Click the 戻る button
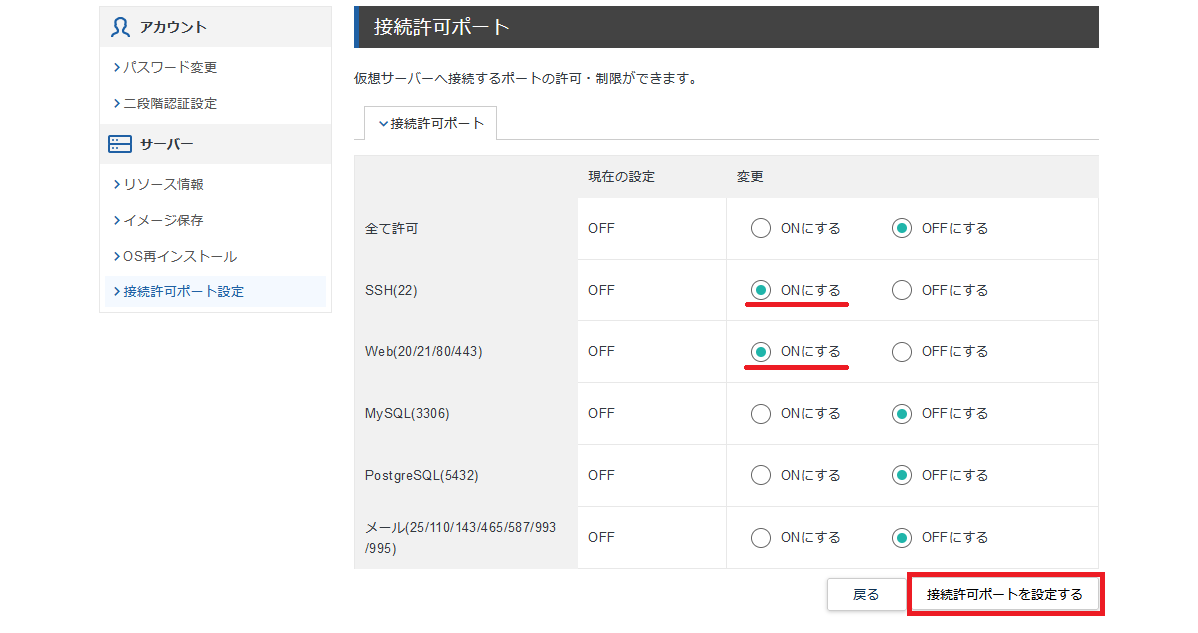1198x633 pixels. coord(865,594)
